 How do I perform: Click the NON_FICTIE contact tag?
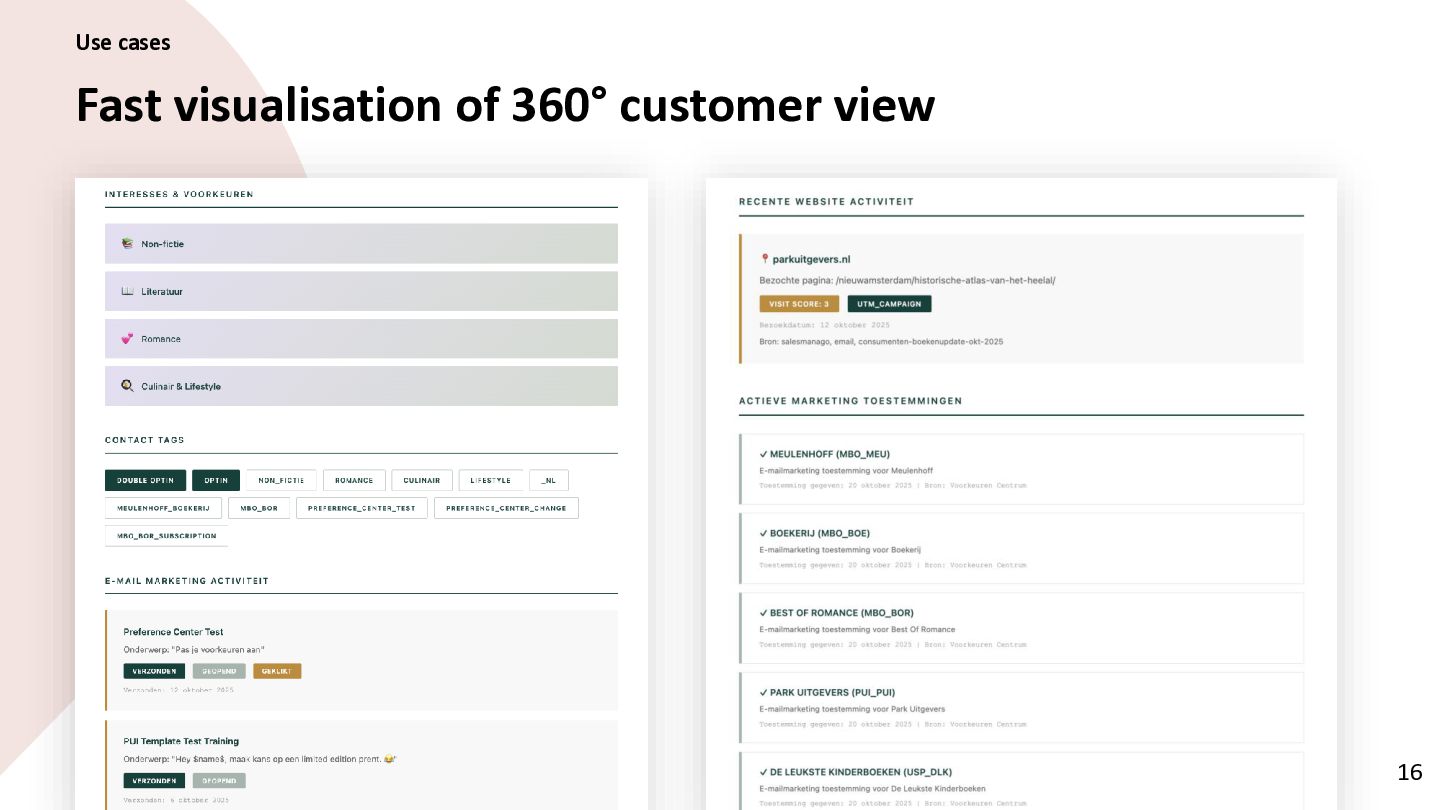click(281, 480)
